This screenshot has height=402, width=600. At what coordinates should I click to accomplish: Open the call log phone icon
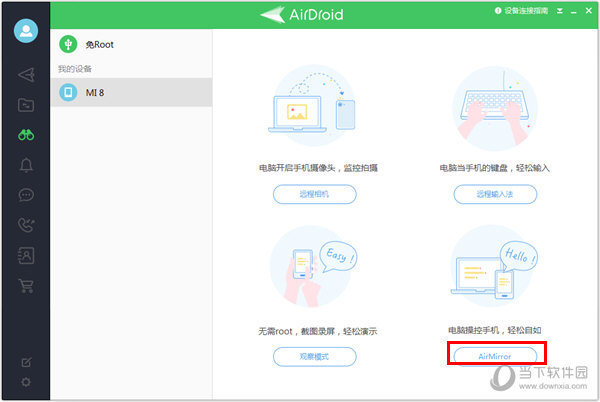pos(26,225)
